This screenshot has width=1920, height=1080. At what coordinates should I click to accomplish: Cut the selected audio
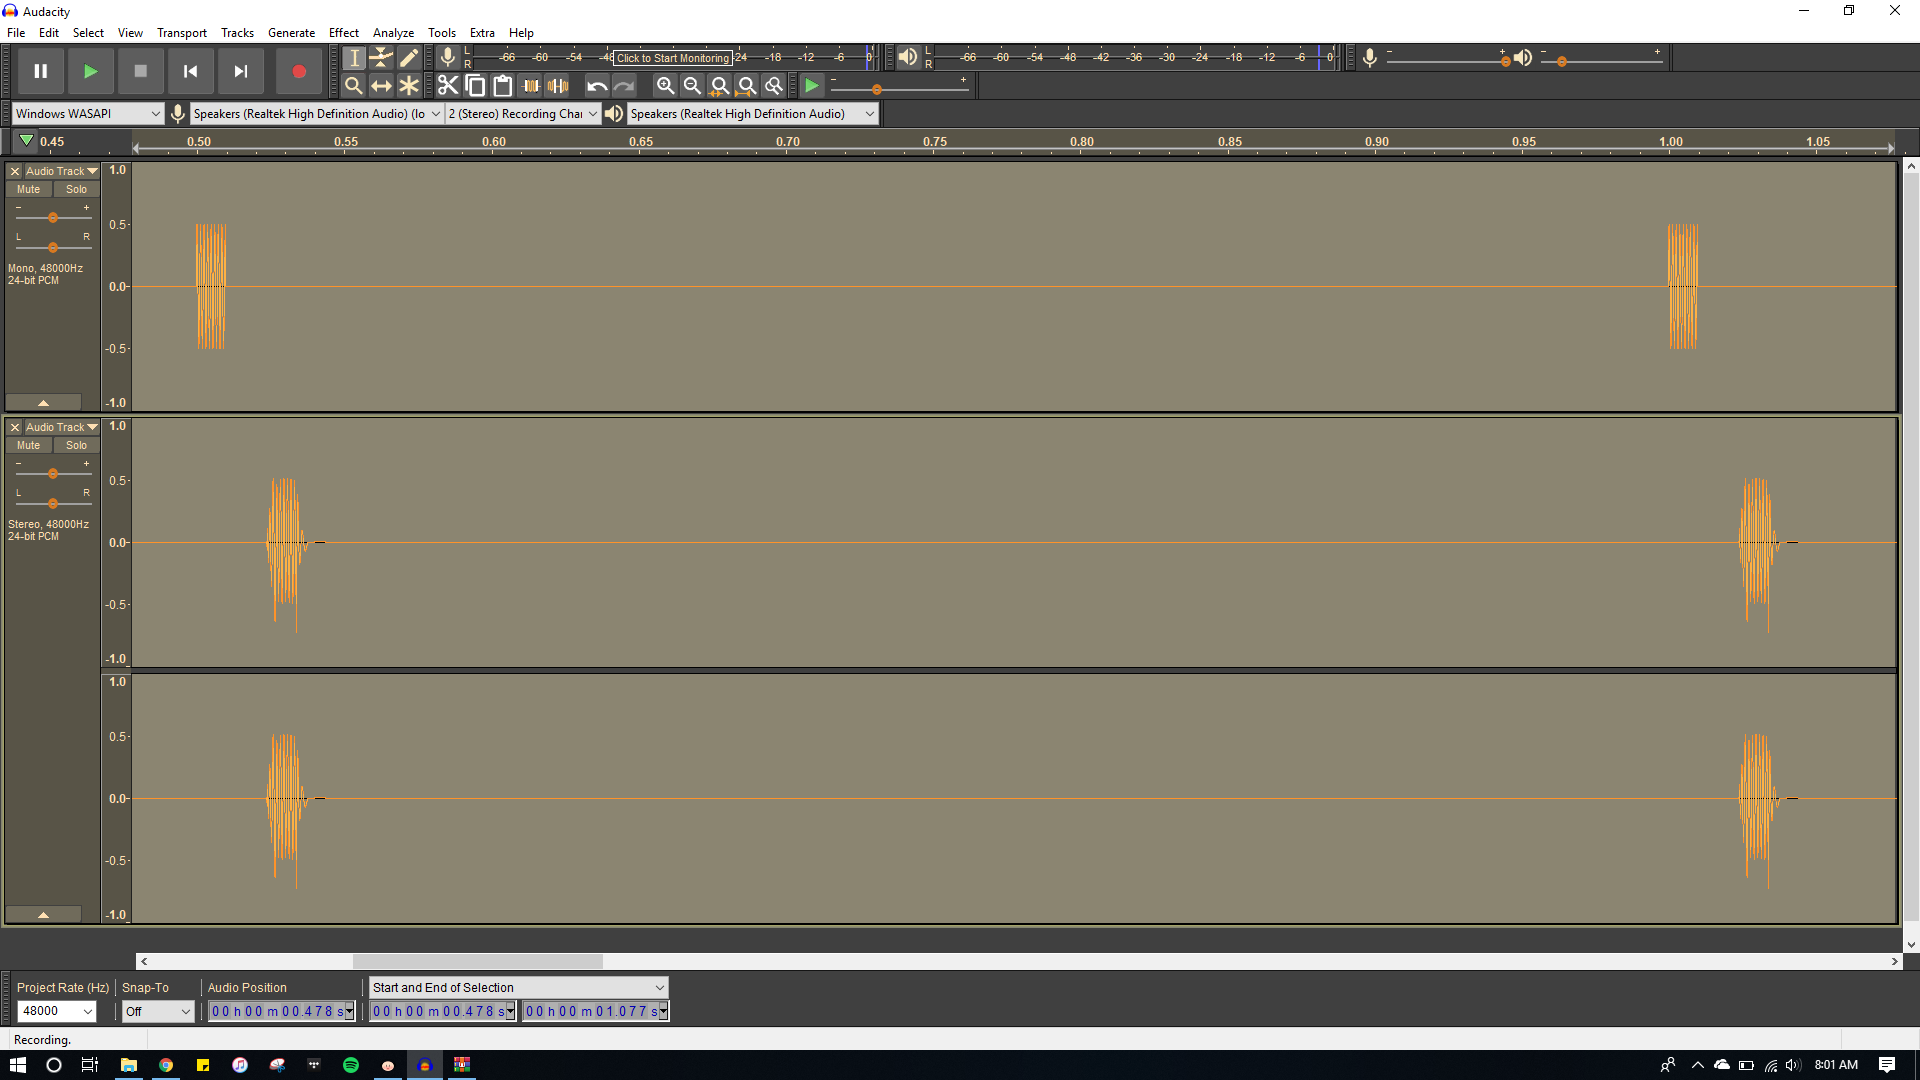[x=448, y=86]
